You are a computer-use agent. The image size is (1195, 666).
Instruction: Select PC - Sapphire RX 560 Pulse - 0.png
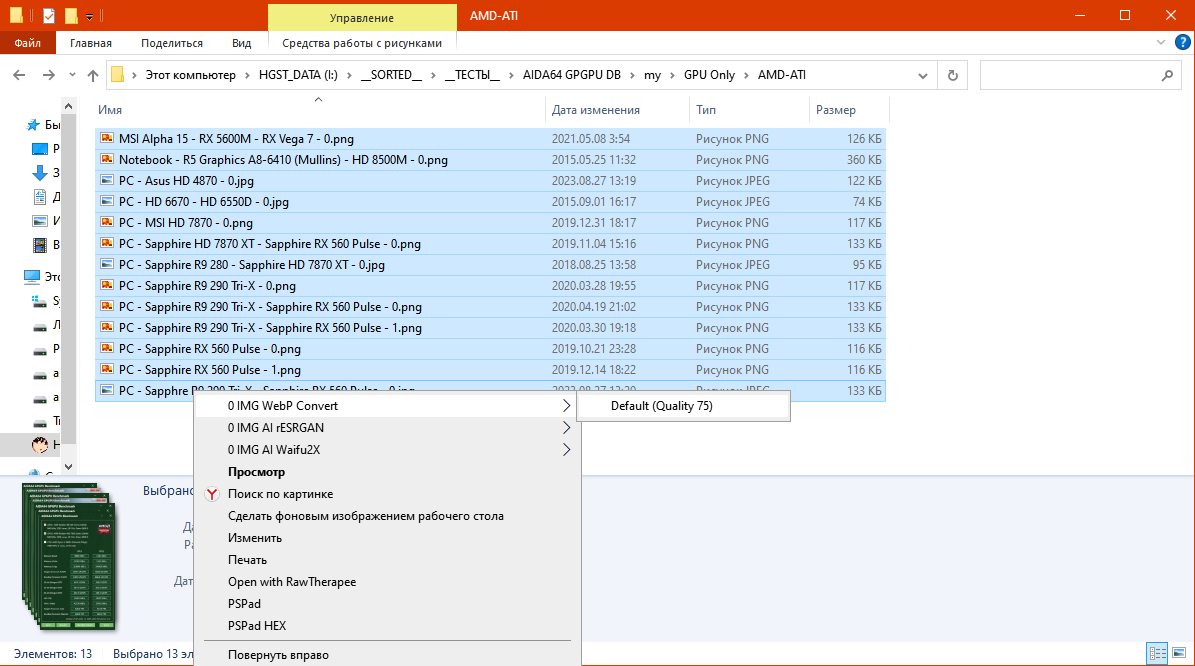point(210,348)
